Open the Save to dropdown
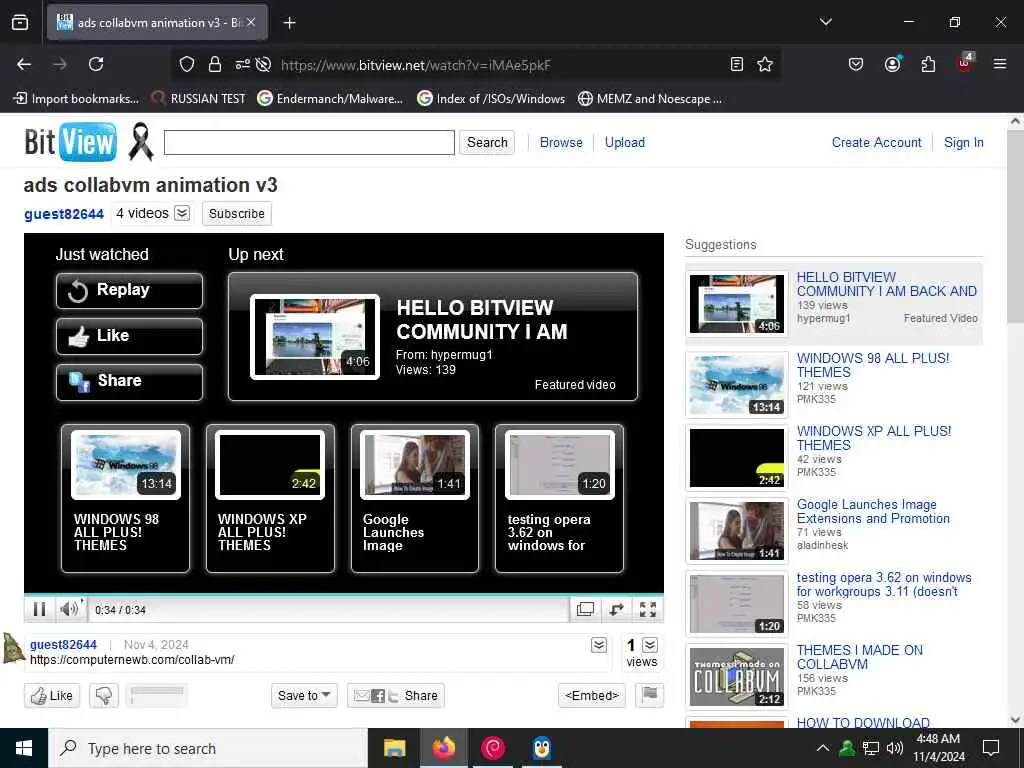 click(304, 696)
